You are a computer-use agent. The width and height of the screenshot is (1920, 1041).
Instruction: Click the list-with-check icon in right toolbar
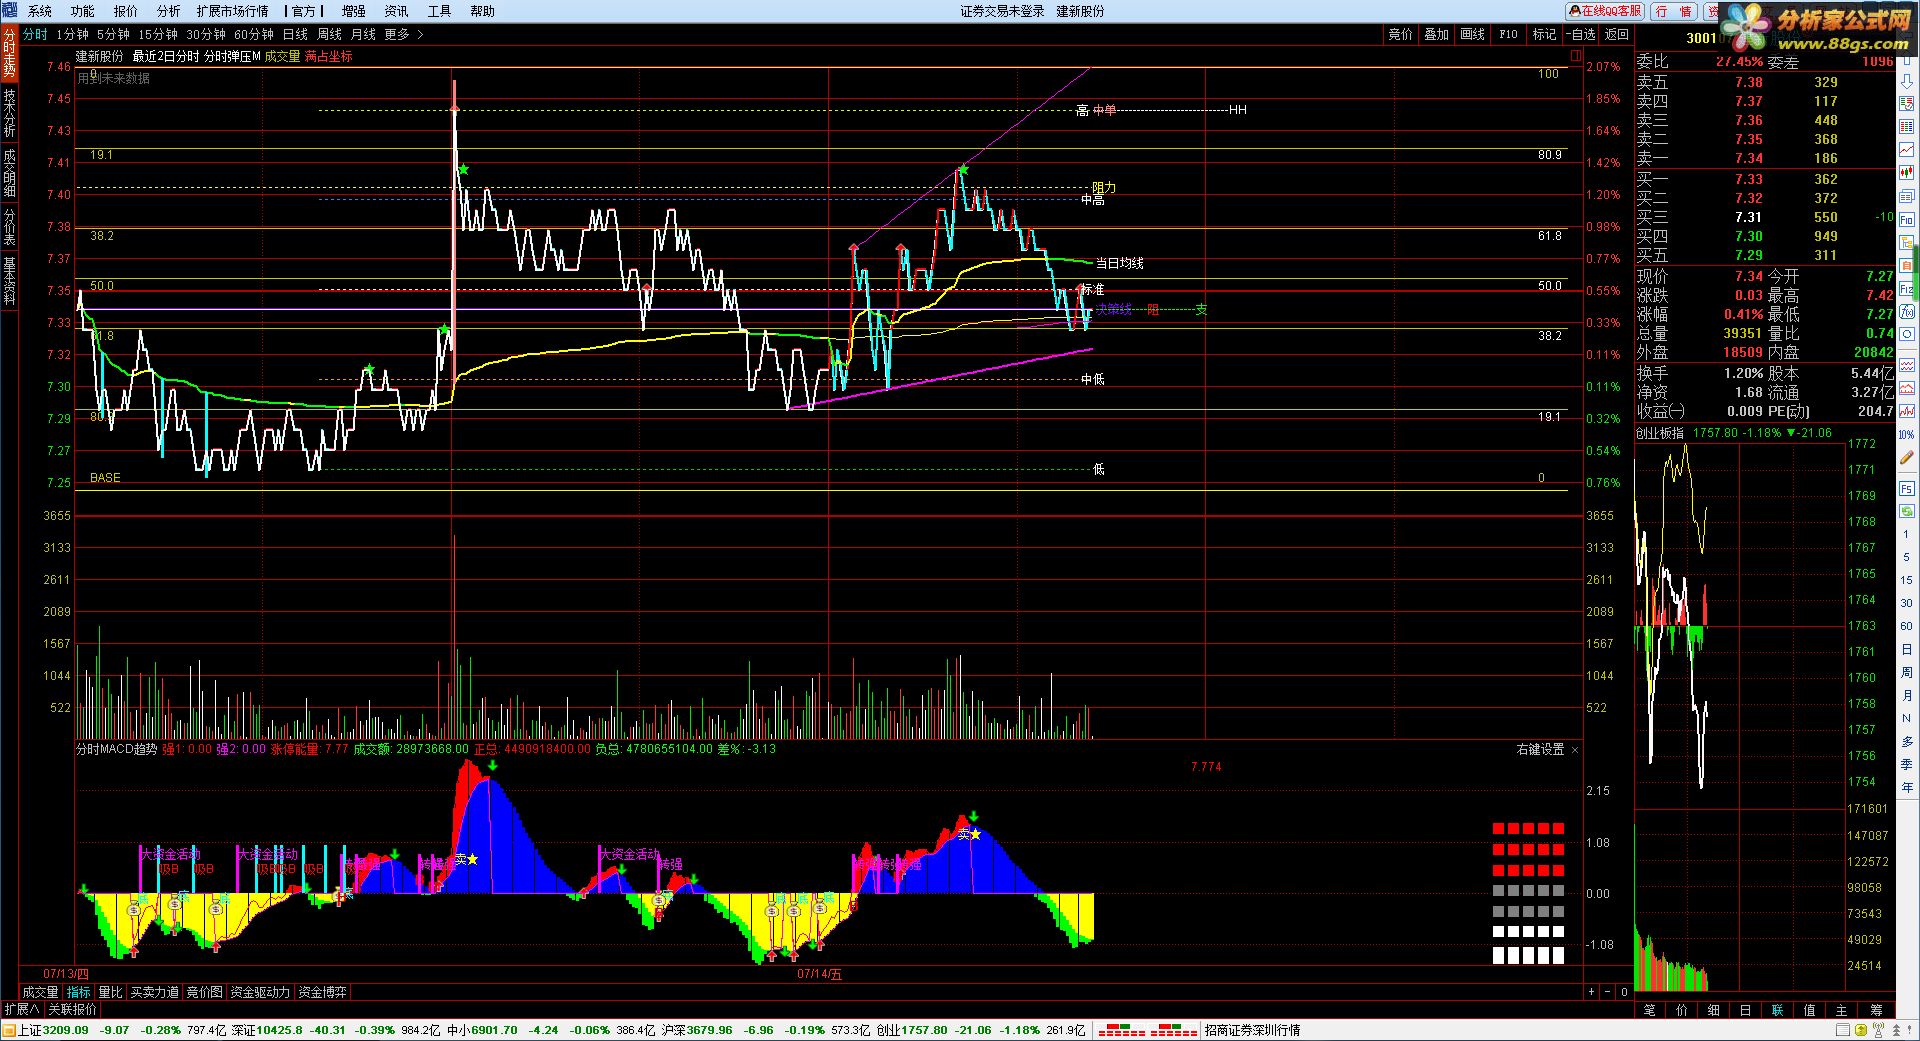1907,103
